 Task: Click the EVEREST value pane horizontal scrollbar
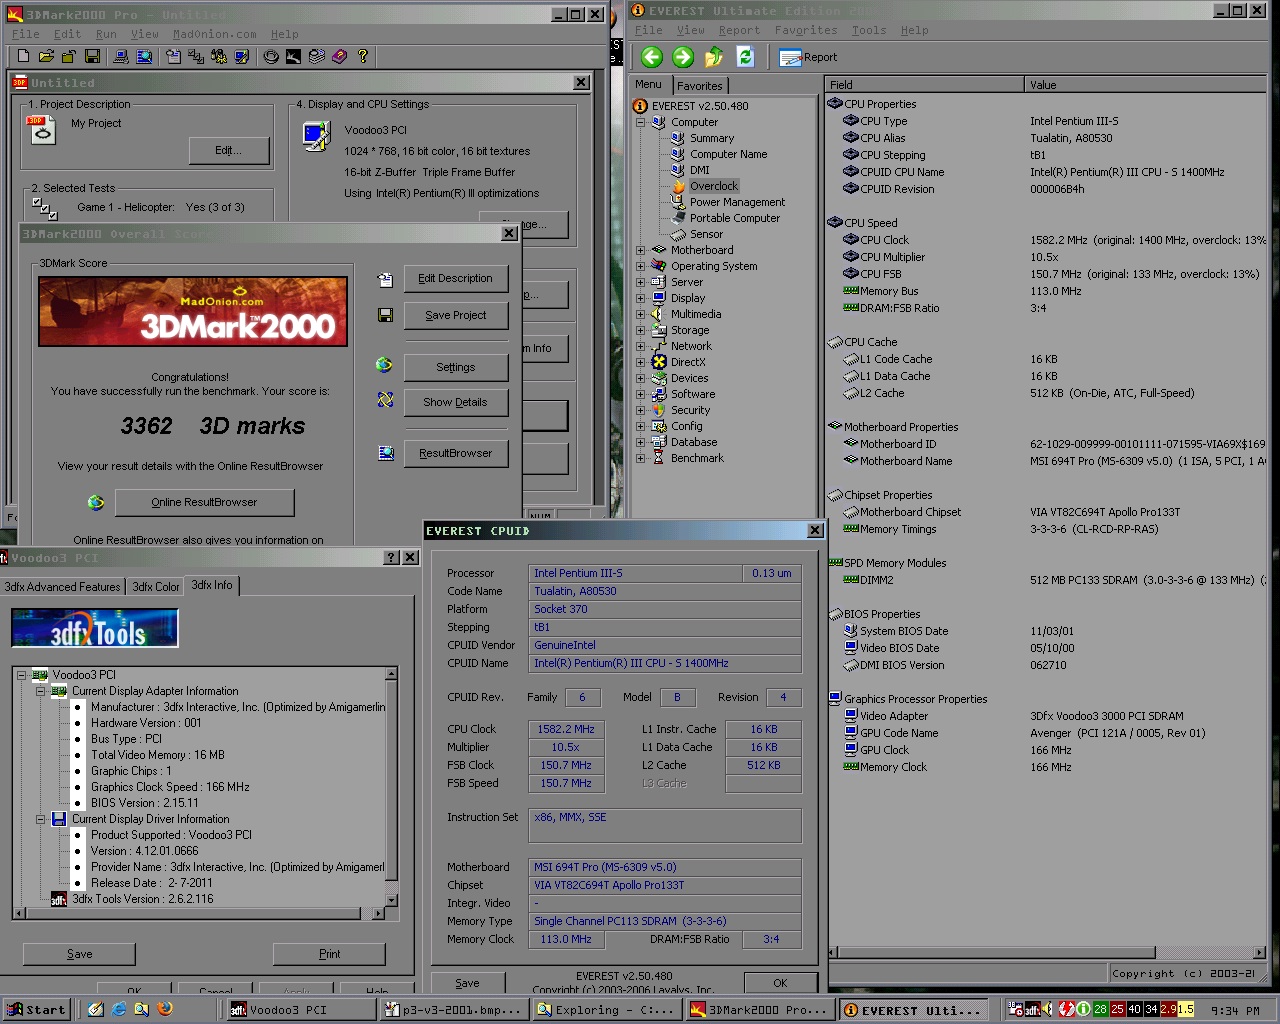pos(1047,952)
